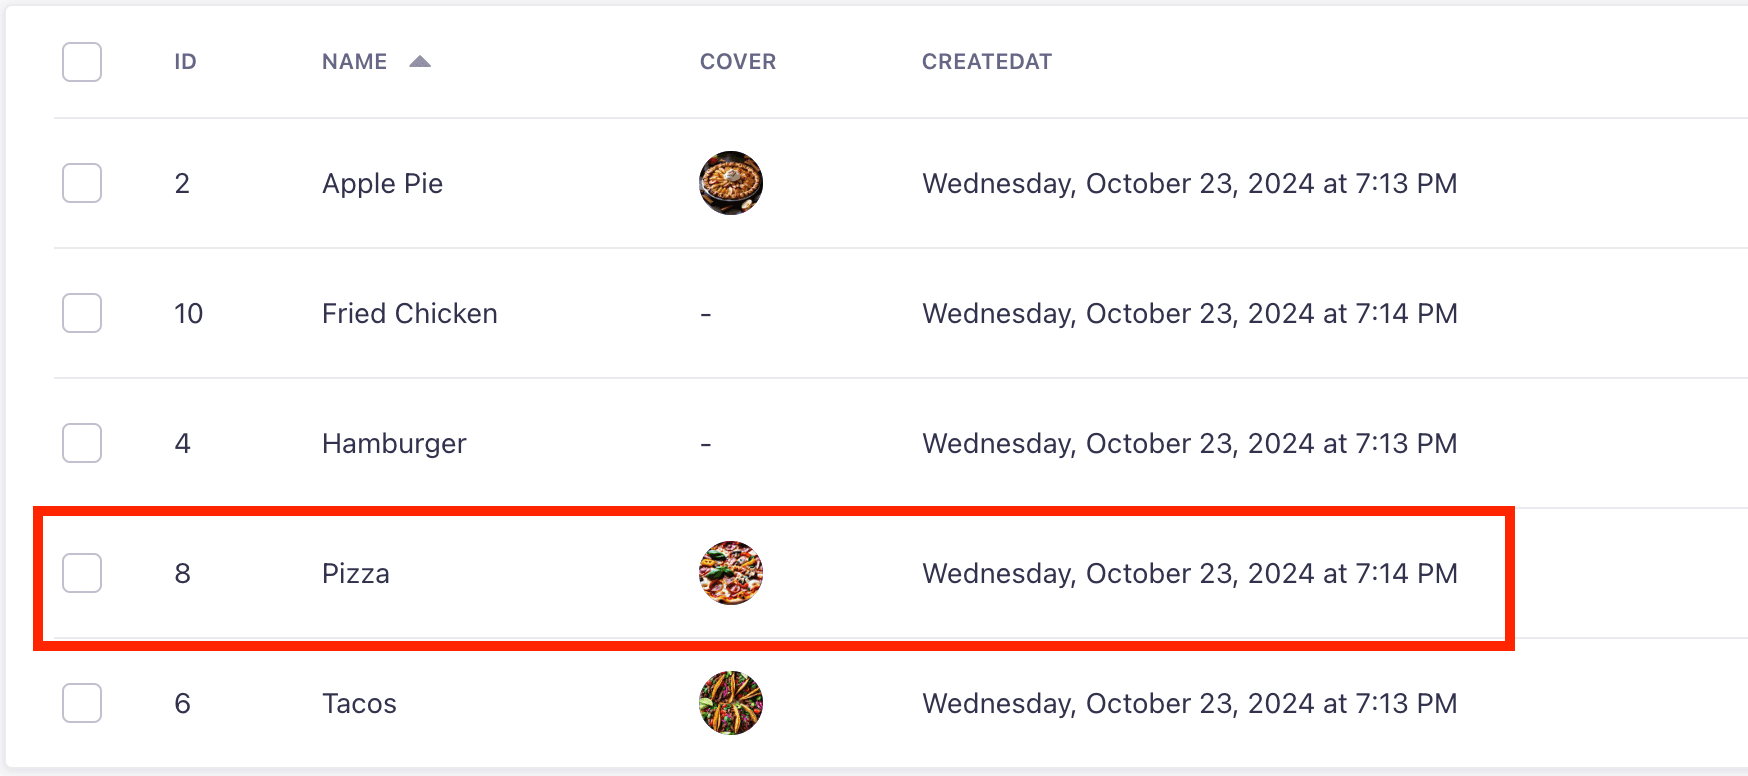
Task: Click the Tacos cover thumbnail
Action: (x=731, y=703)
